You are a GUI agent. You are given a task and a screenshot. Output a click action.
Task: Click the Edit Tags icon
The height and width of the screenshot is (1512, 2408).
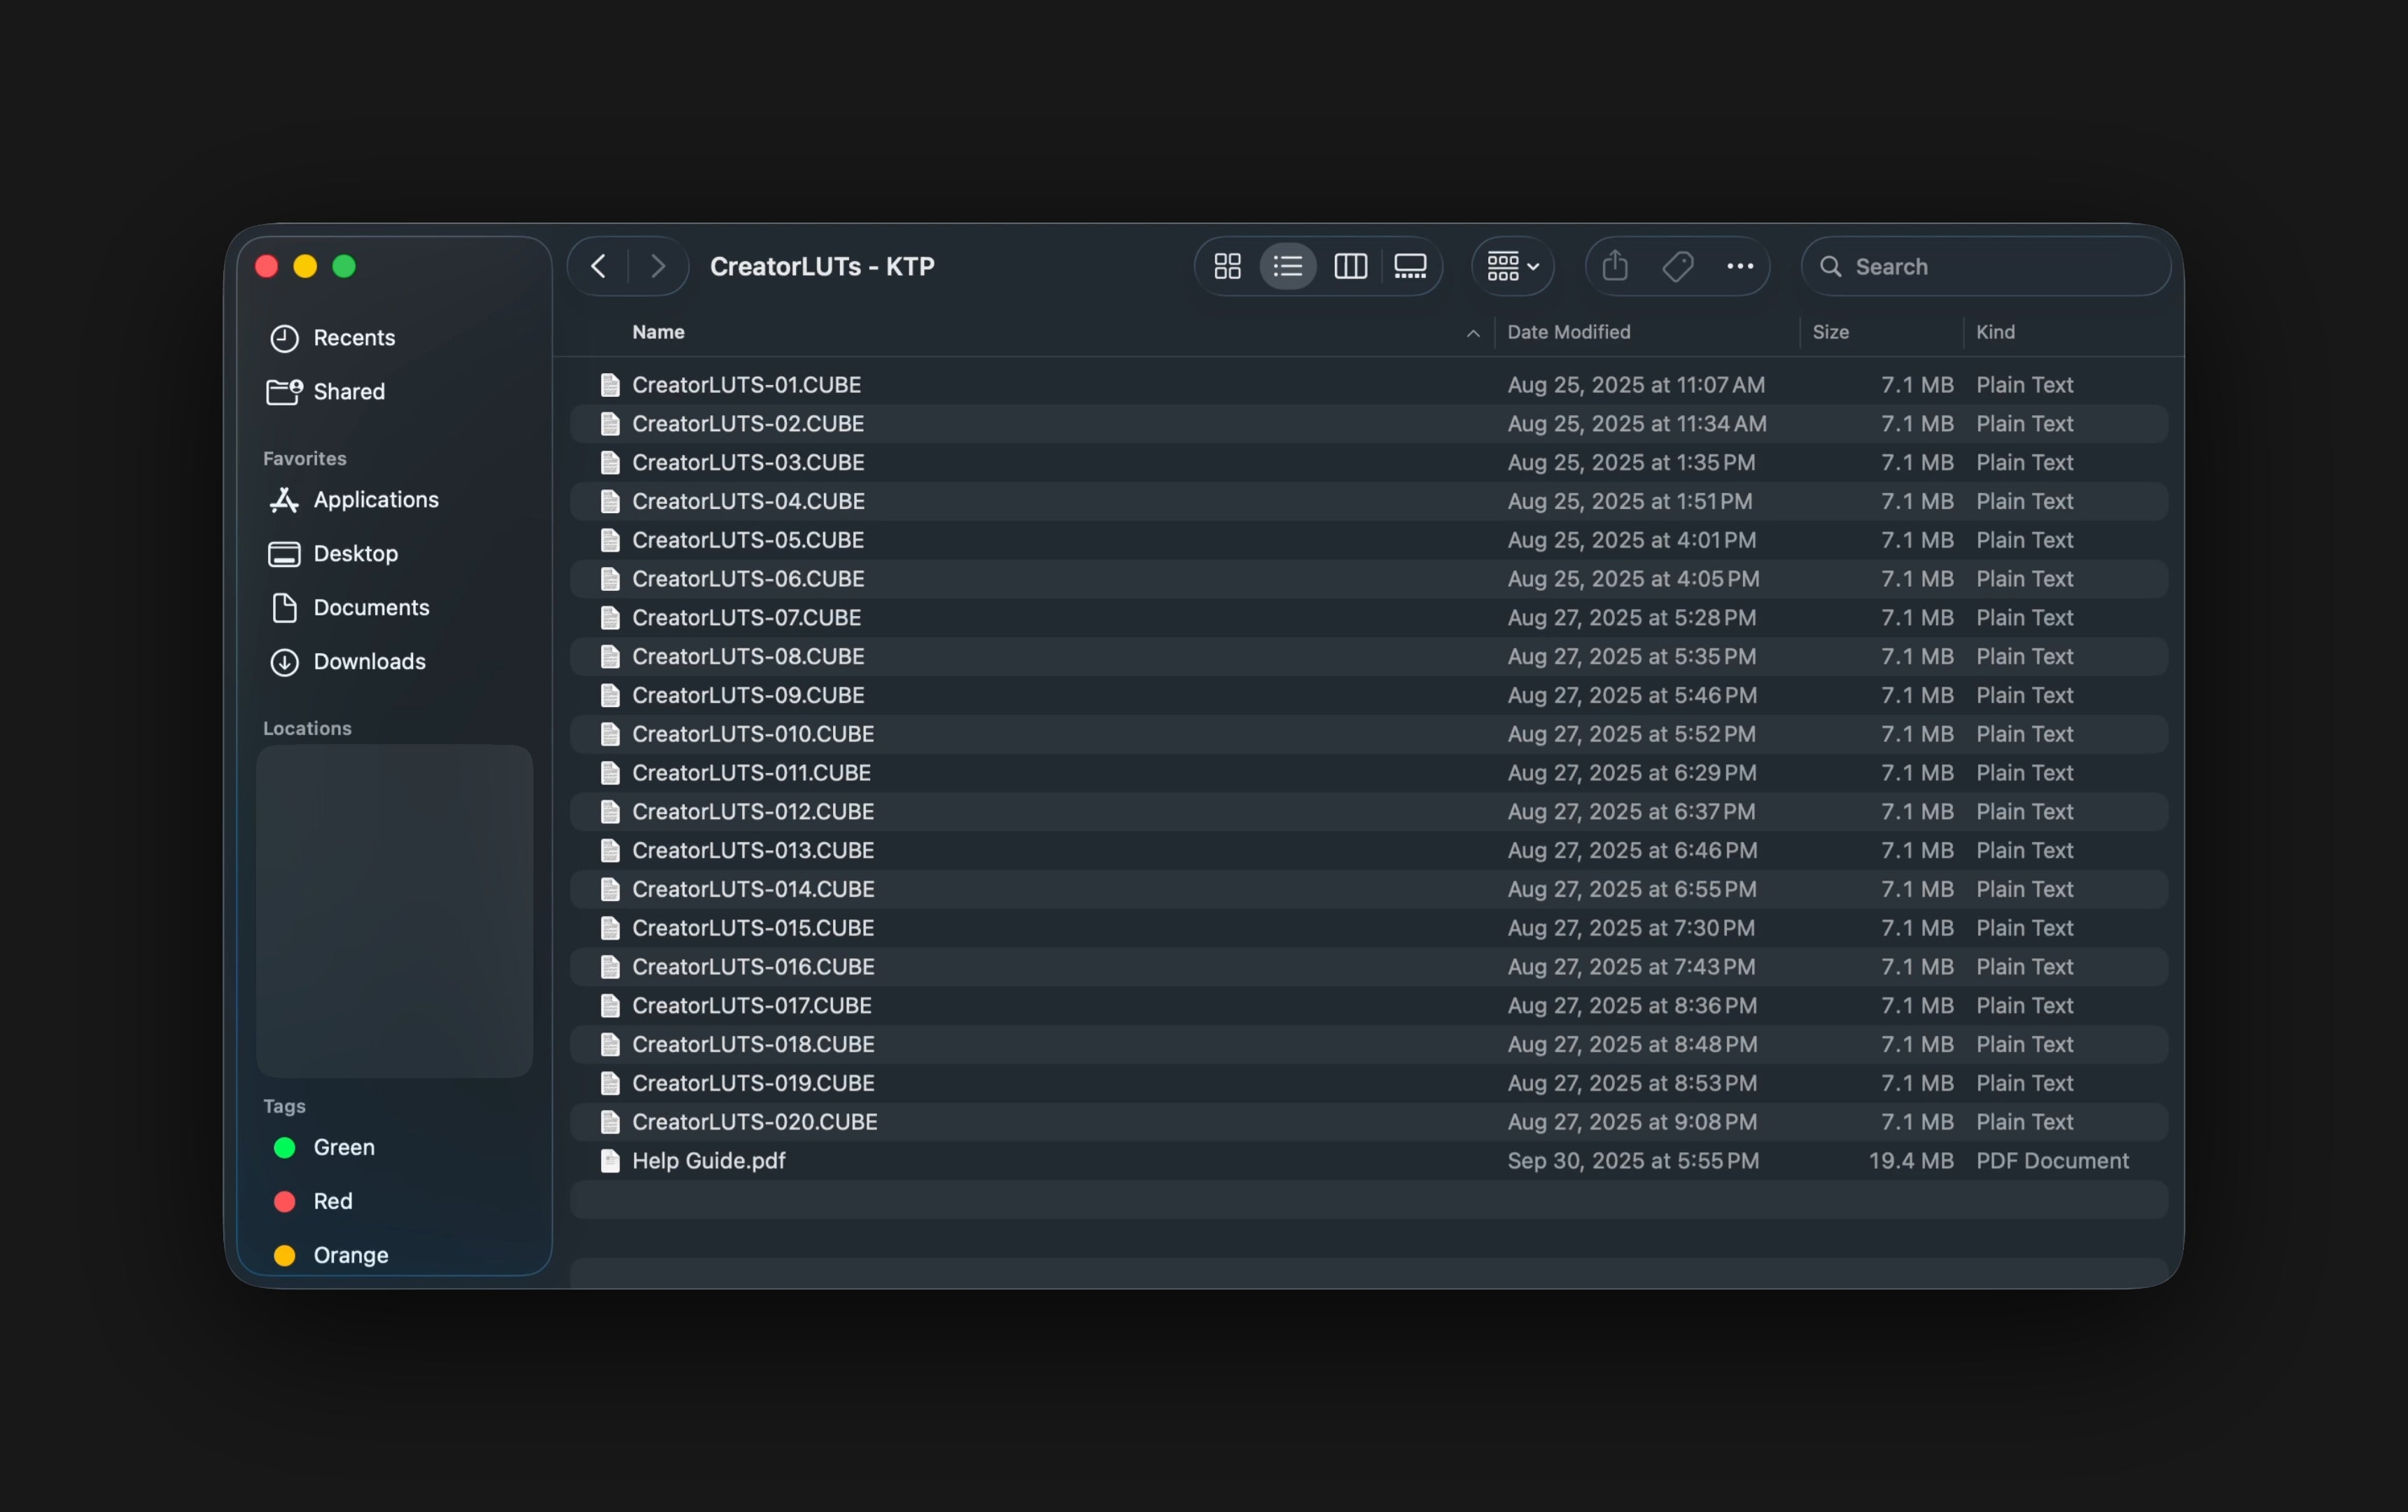(x=1677, y=266)
